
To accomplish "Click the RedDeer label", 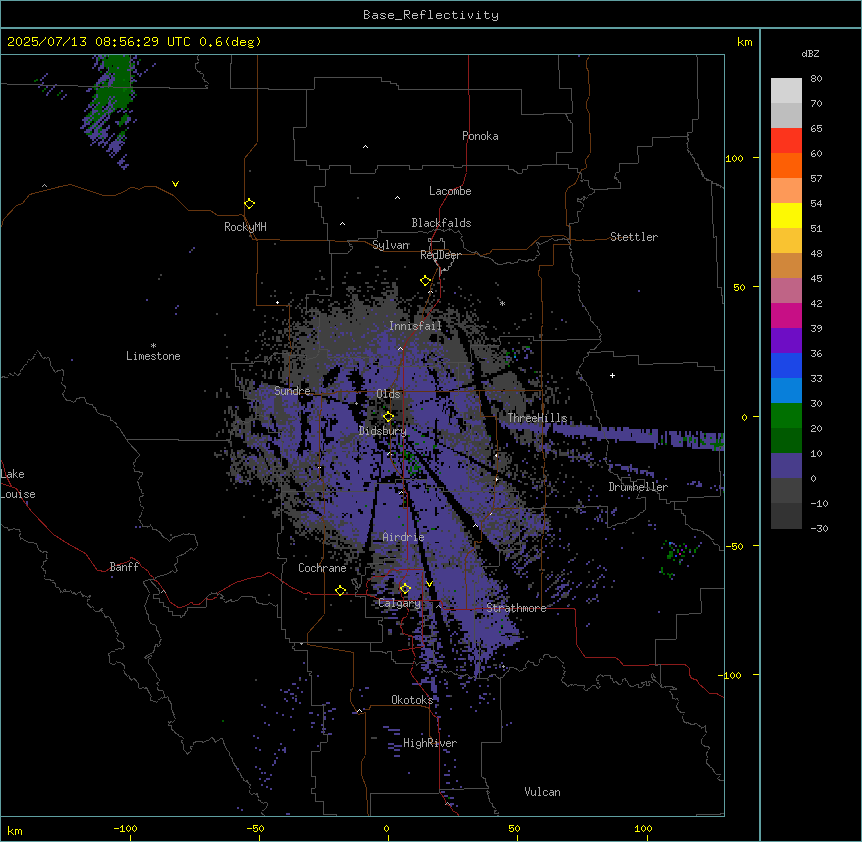I will tap(440, 255).
